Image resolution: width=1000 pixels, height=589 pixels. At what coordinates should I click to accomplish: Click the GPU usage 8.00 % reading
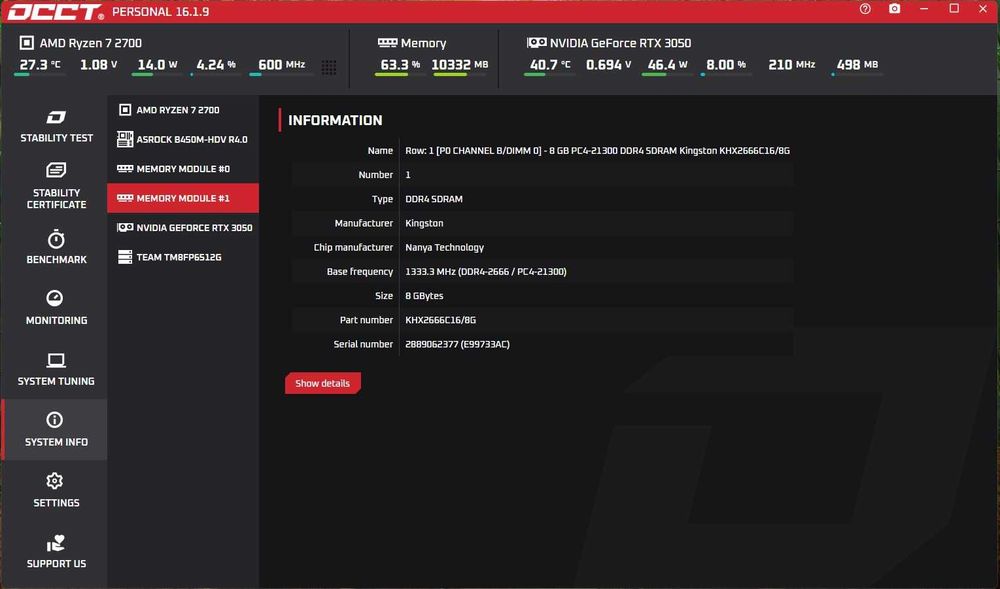tap(726, 64)
